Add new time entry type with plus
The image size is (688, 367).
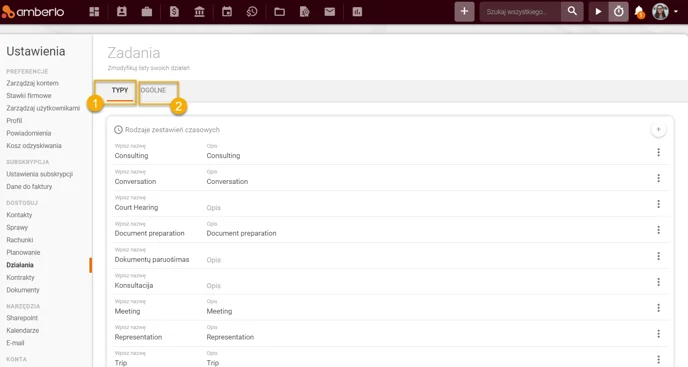click(658, 130)
